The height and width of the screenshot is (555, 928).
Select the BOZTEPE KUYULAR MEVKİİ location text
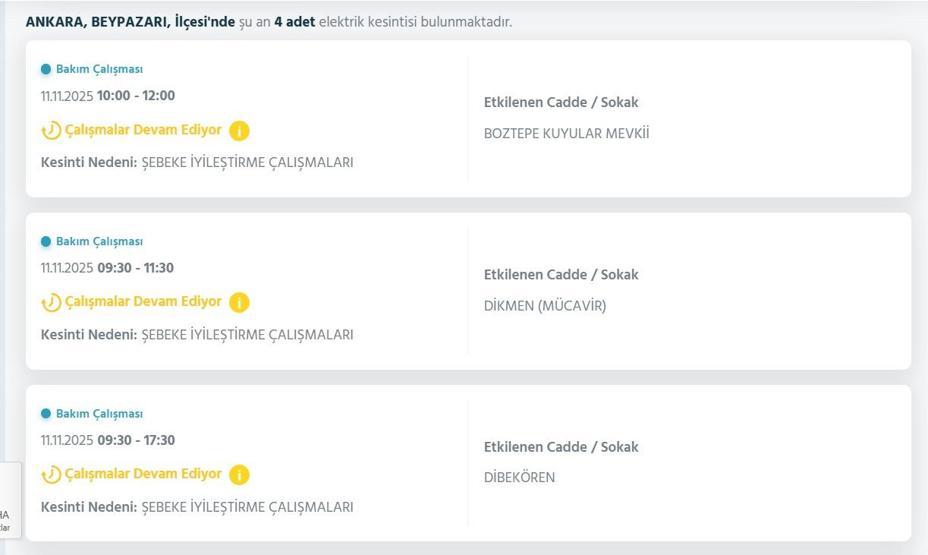point(566,134)
